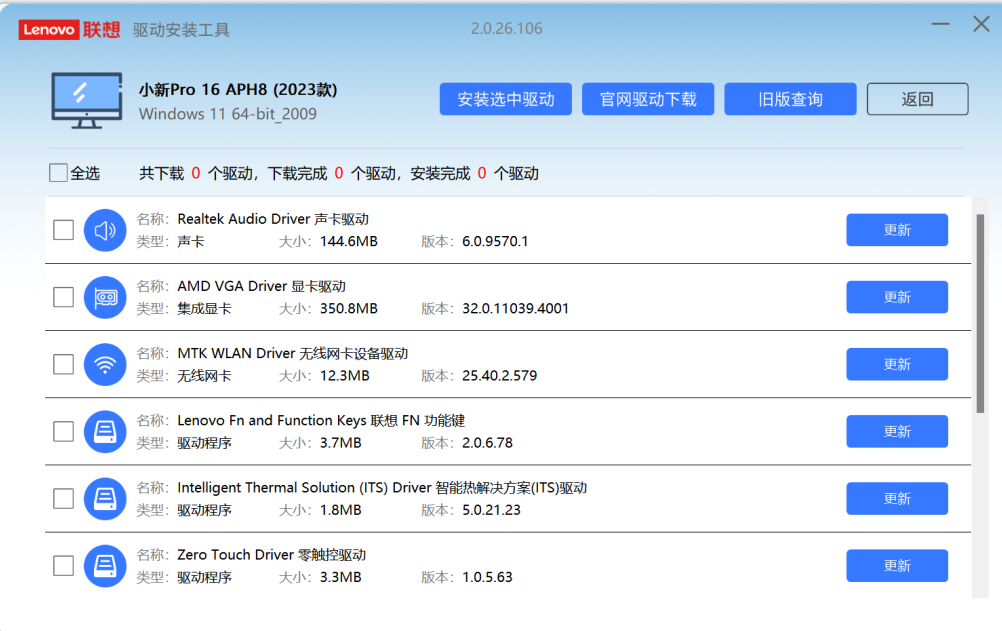Screen dimensions: 1002x631
Task: Click 更新 for Lenovo Fn Keys
Action: click(x=897, y=432)
